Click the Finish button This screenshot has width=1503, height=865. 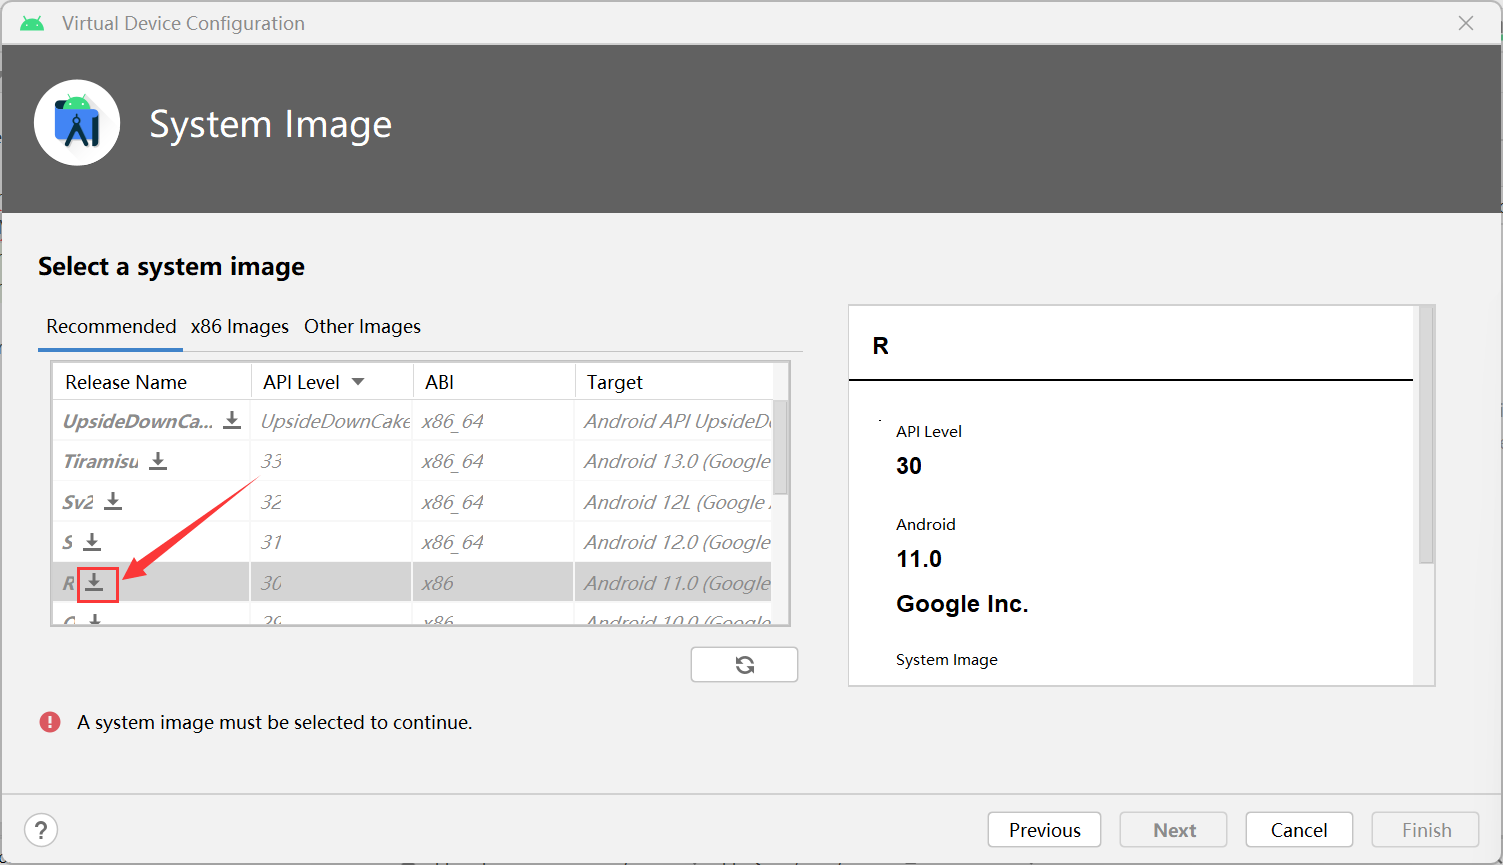[x=1426, y=830]
